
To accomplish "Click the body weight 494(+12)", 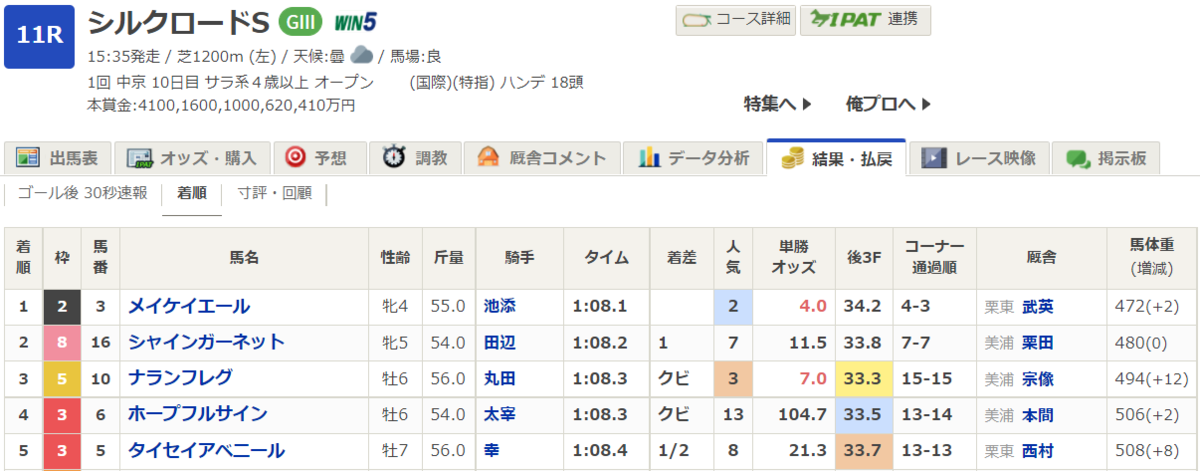I will 1151,378.
